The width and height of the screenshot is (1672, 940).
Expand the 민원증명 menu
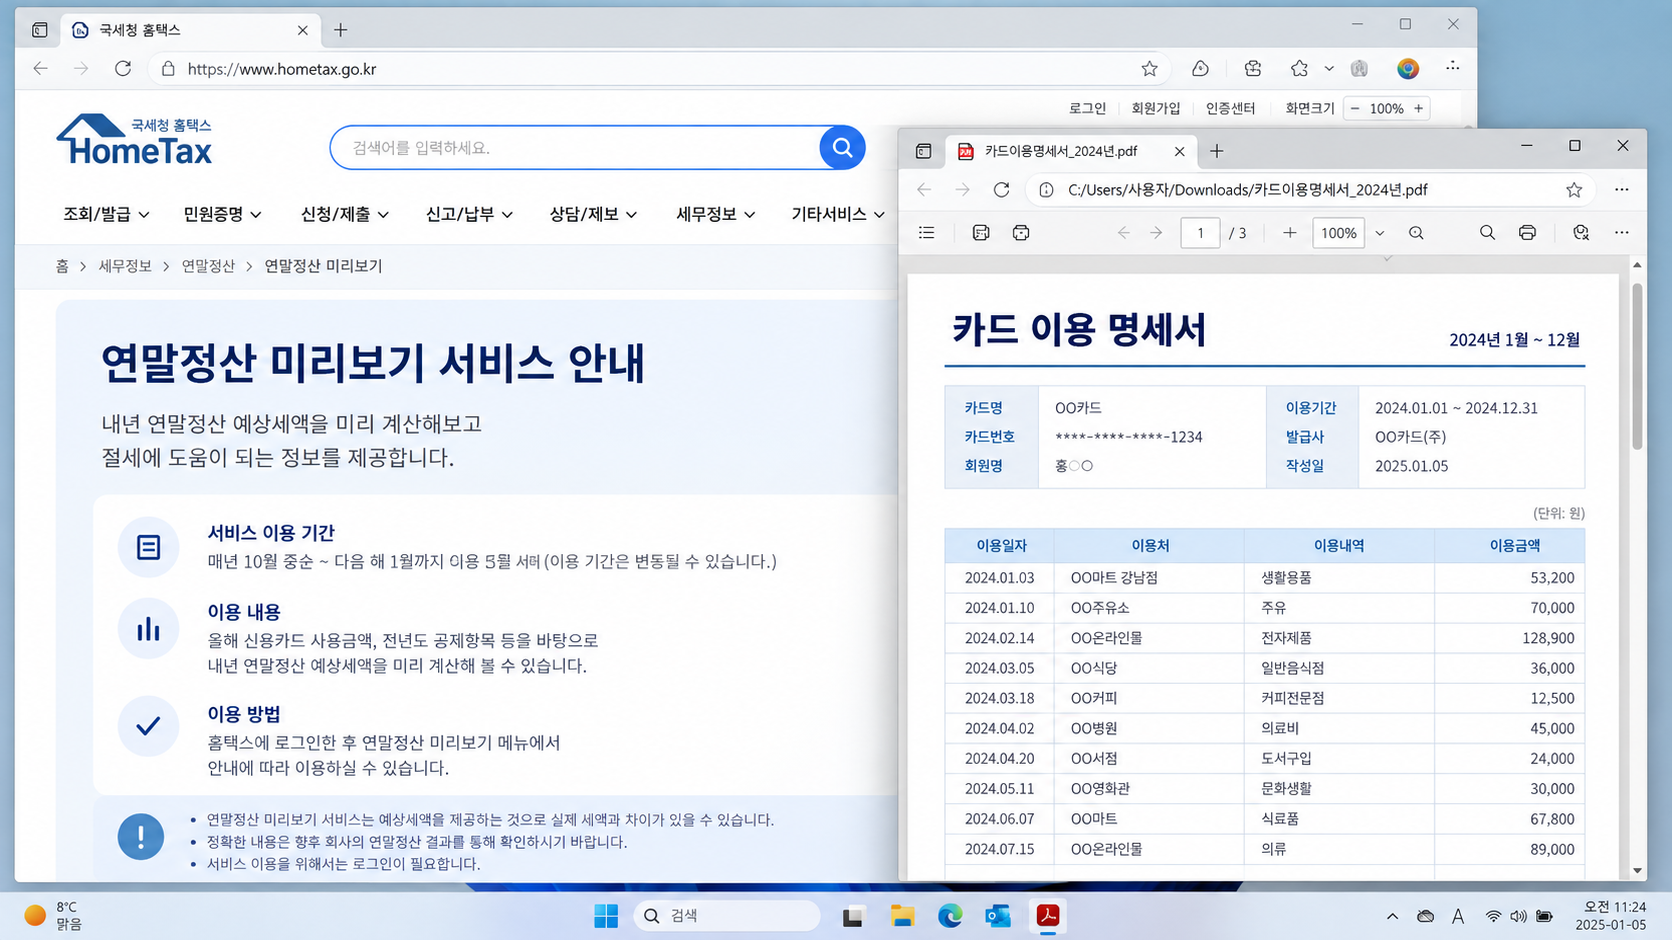pyautogui.click(x=222, y=214)
